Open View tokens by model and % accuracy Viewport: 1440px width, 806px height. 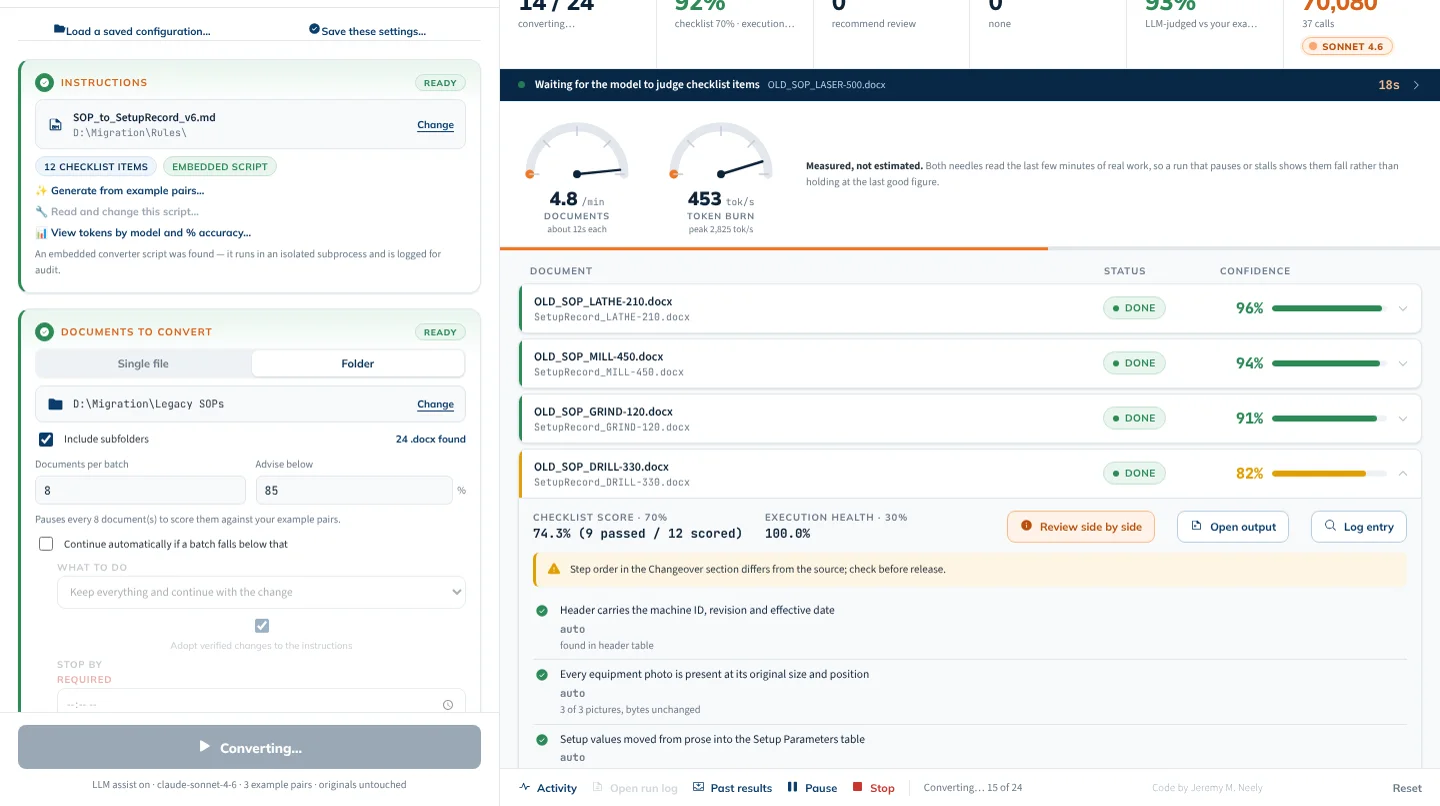143,233
